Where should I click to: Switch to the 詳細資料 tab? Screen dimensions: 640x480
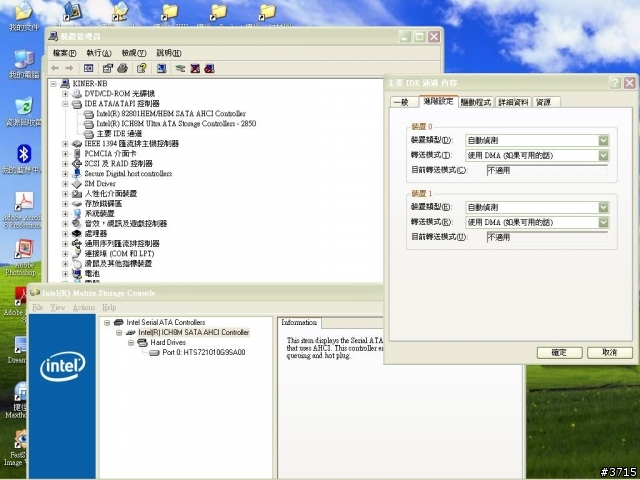(513, 102)
